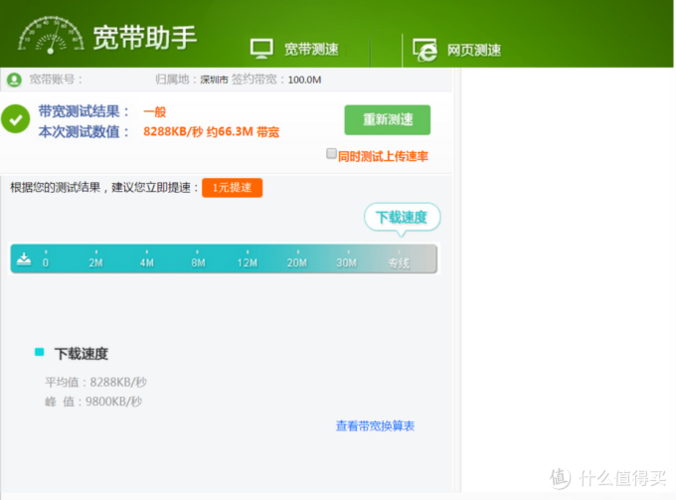Click the 30M mark on speed bar

point(347,262)
